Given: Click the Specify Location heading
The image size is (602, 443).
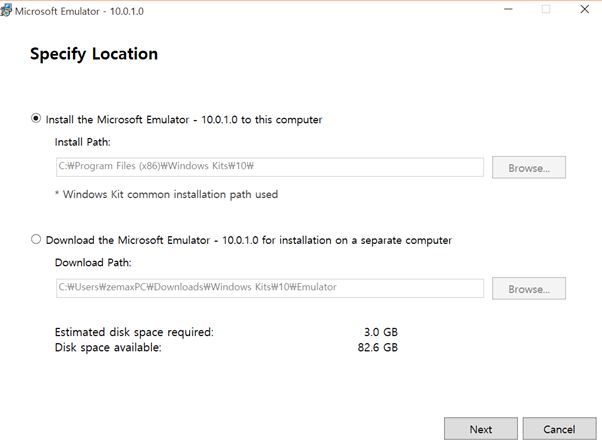Looking at the screenshot, I should 94,54.
